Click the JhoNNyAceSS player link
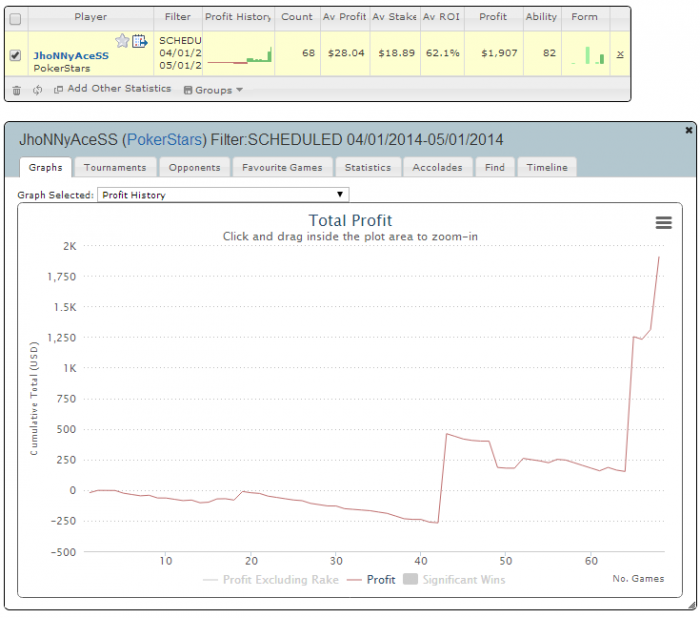 71,55
